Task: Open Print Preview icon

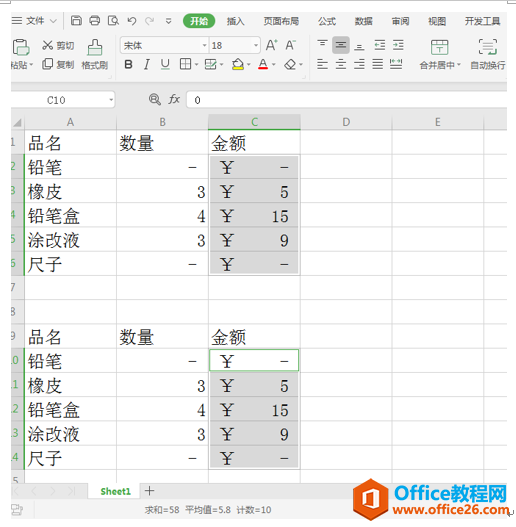Action: (113, 21)
